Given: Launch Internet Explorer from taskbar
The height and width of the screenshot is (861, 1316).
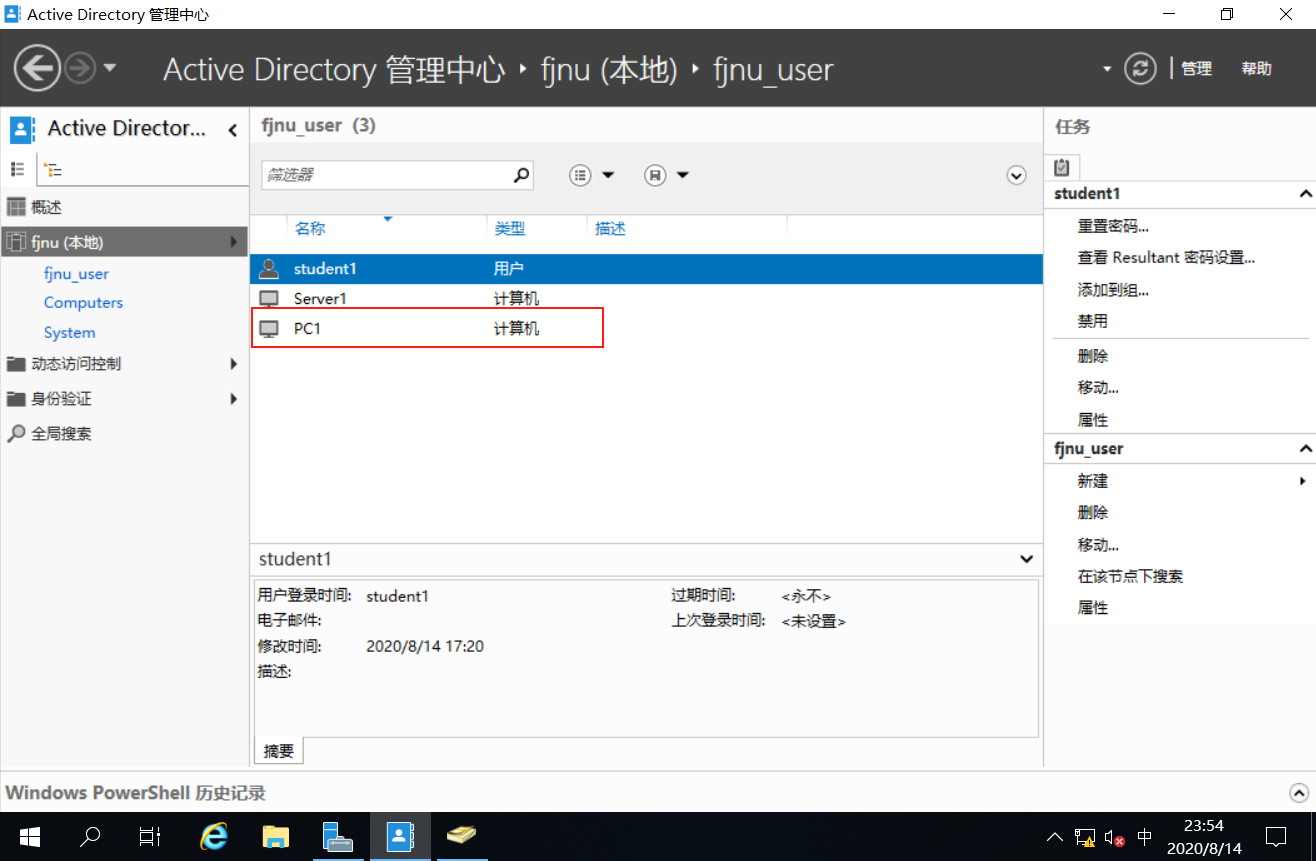Looking at the screenshot, I should click(213, 836).
